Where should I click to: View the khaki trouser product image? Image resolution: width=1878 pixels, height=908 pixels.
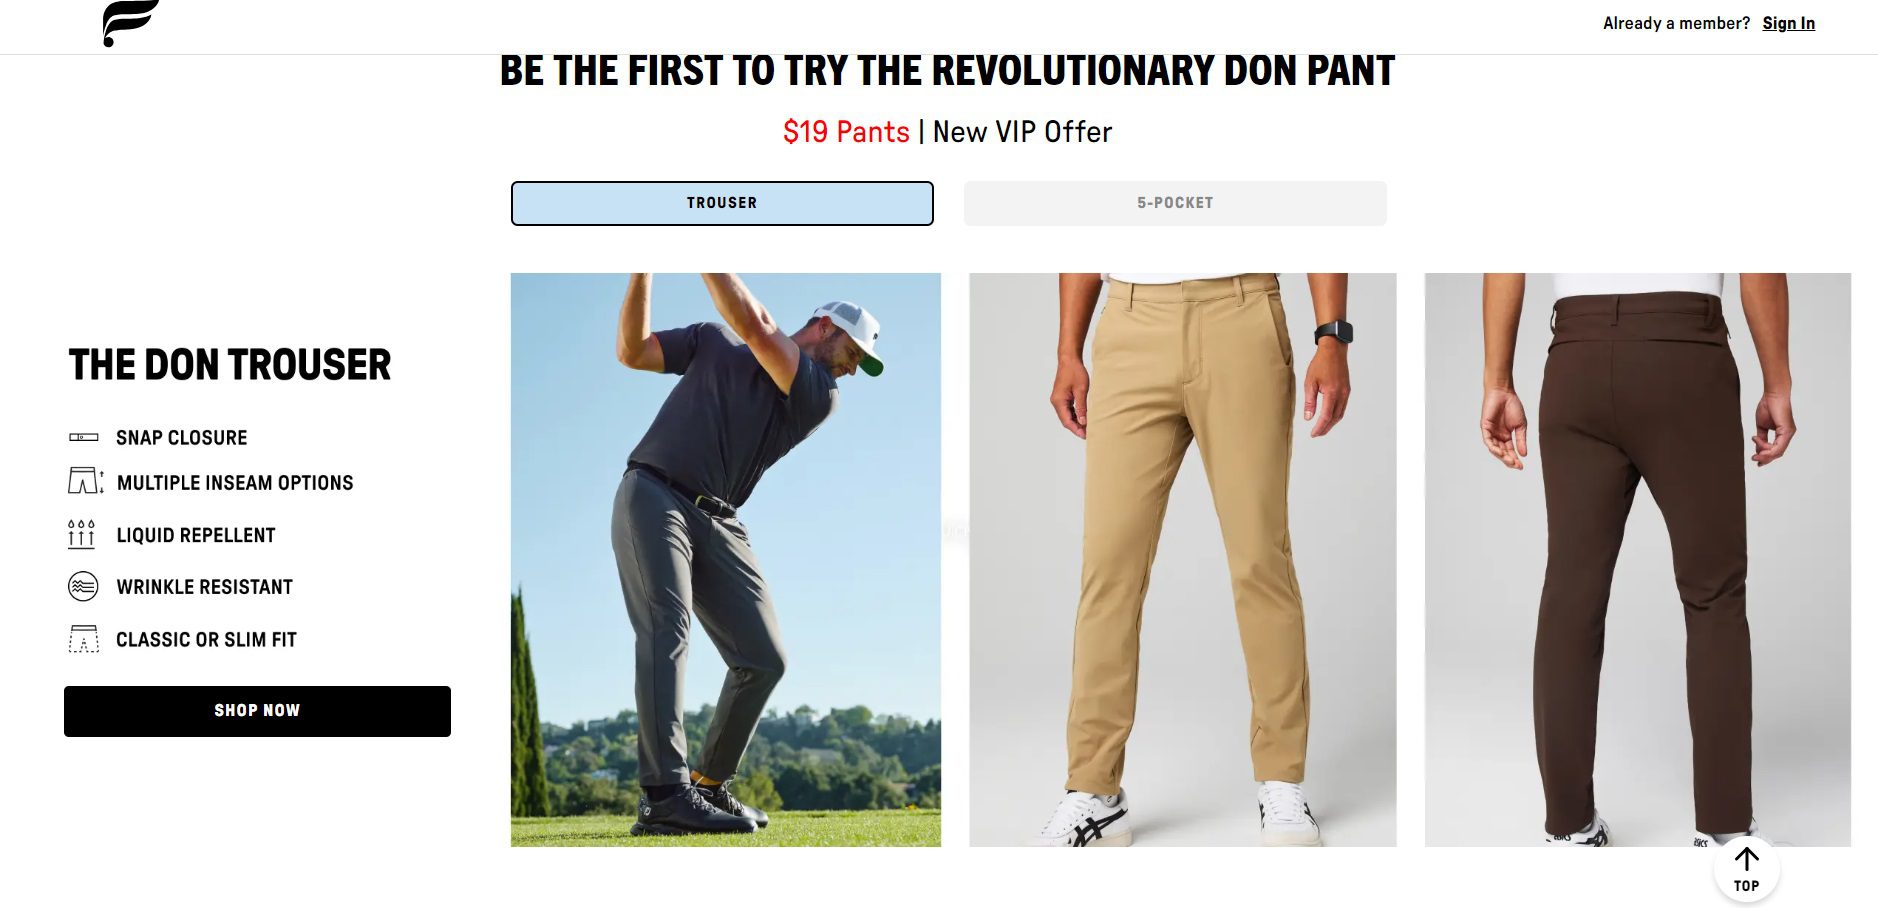(x=1183, y=560)
